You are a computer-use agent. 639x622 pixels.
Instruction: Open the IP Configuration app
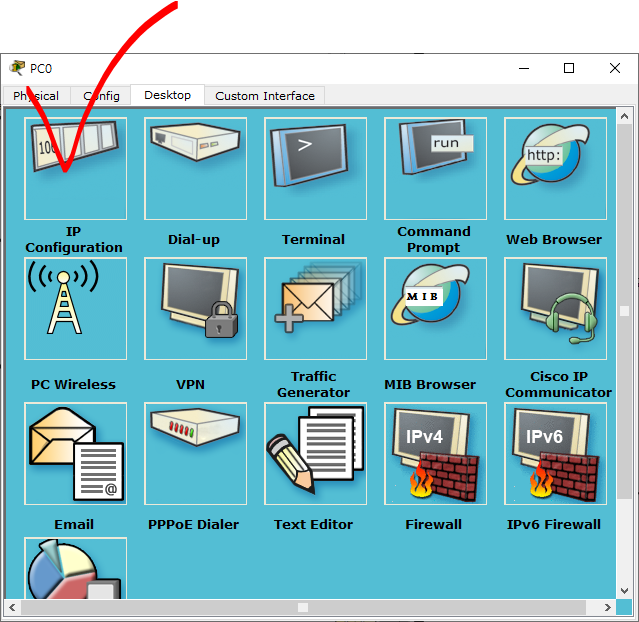[75, 168]
